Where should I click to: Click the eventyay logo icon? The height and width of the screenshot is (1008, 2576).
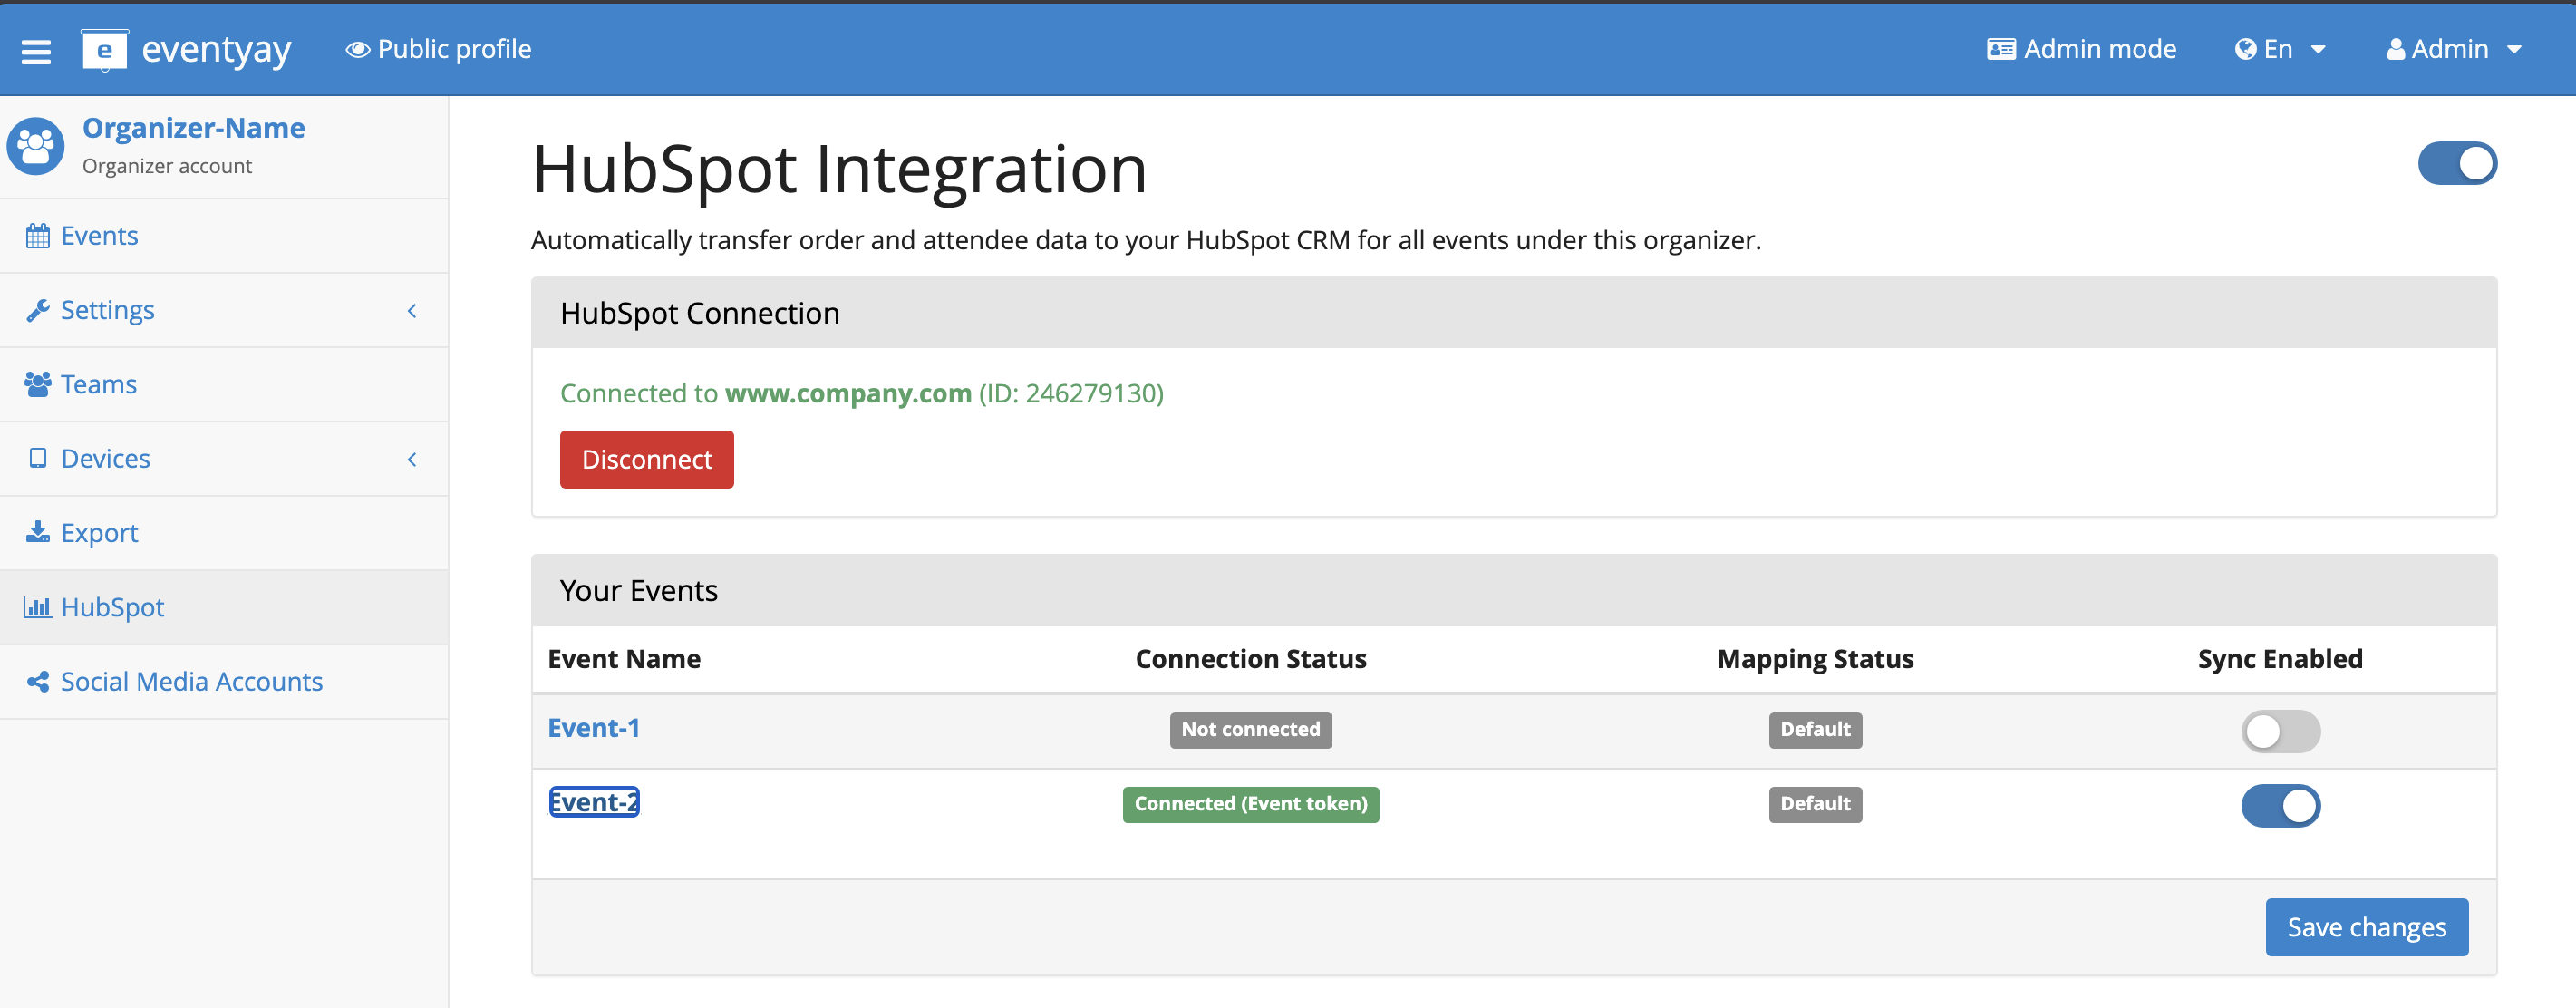point(104,49)
